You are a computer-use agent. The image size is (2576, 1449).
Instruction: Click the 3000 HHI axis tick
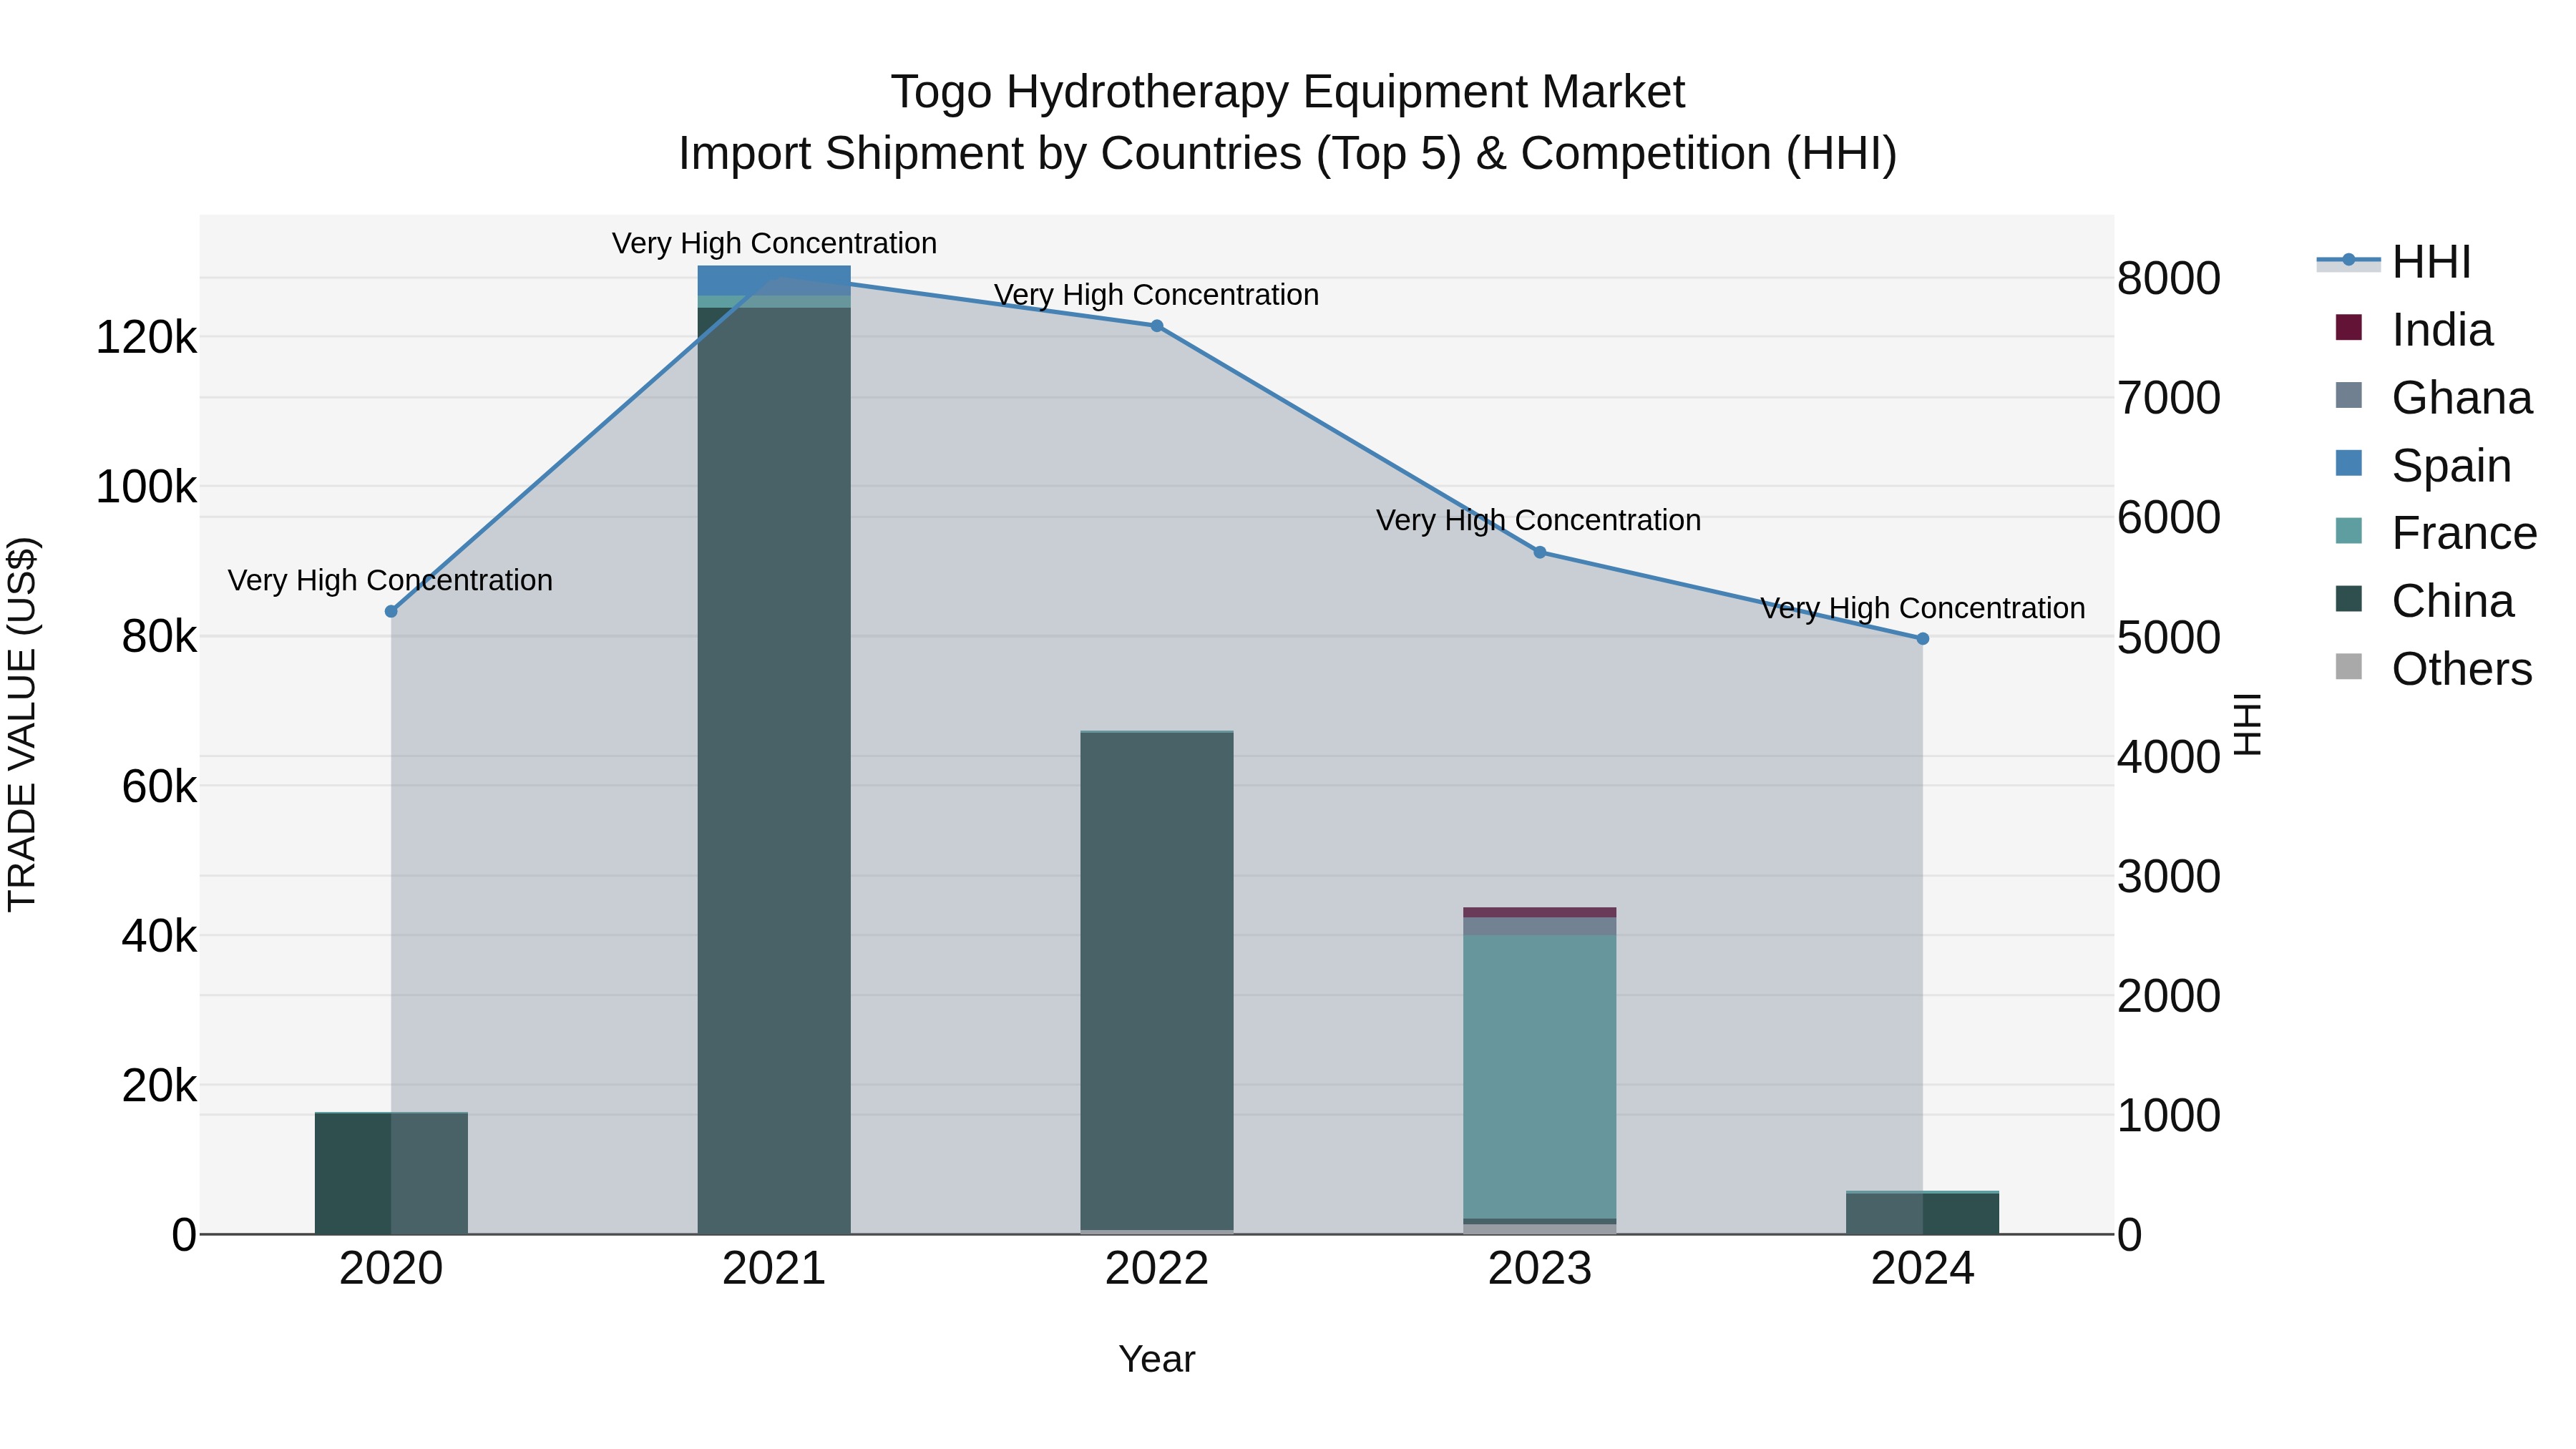tap(2169, 877)
